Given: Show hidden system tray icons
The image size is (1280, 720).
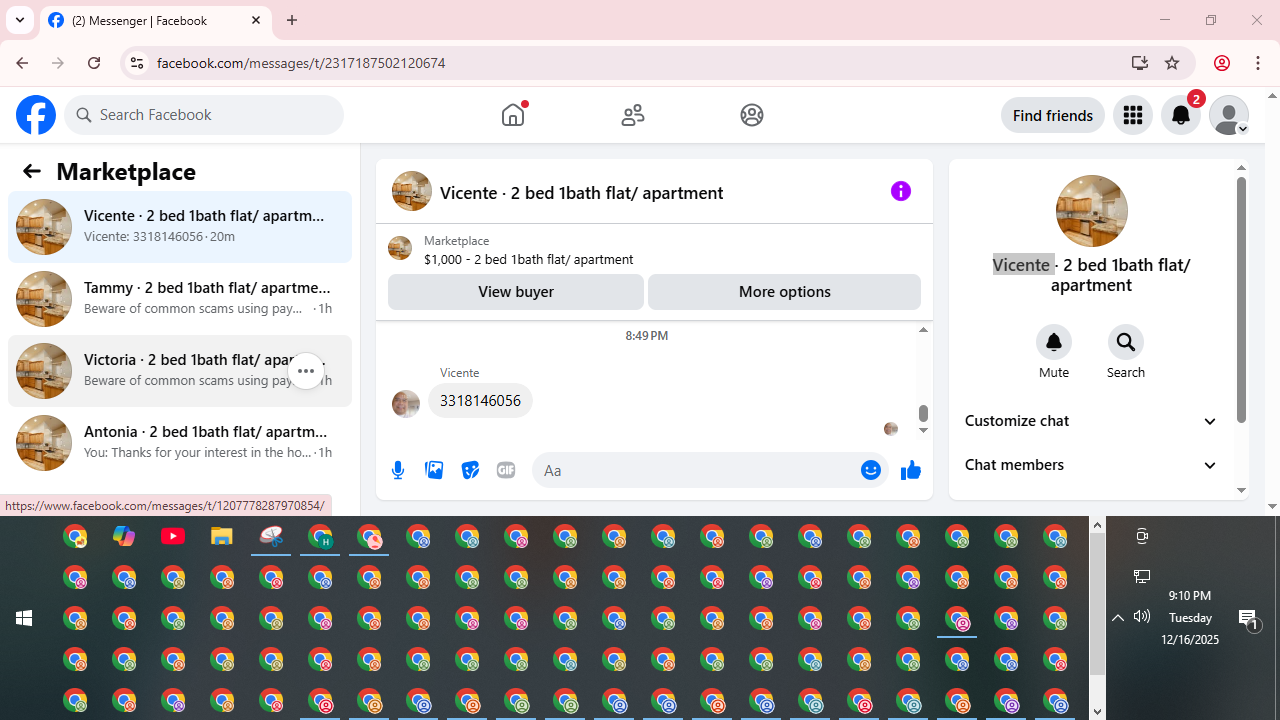Looking at the screenshot, I should (x=1118, y=618).
